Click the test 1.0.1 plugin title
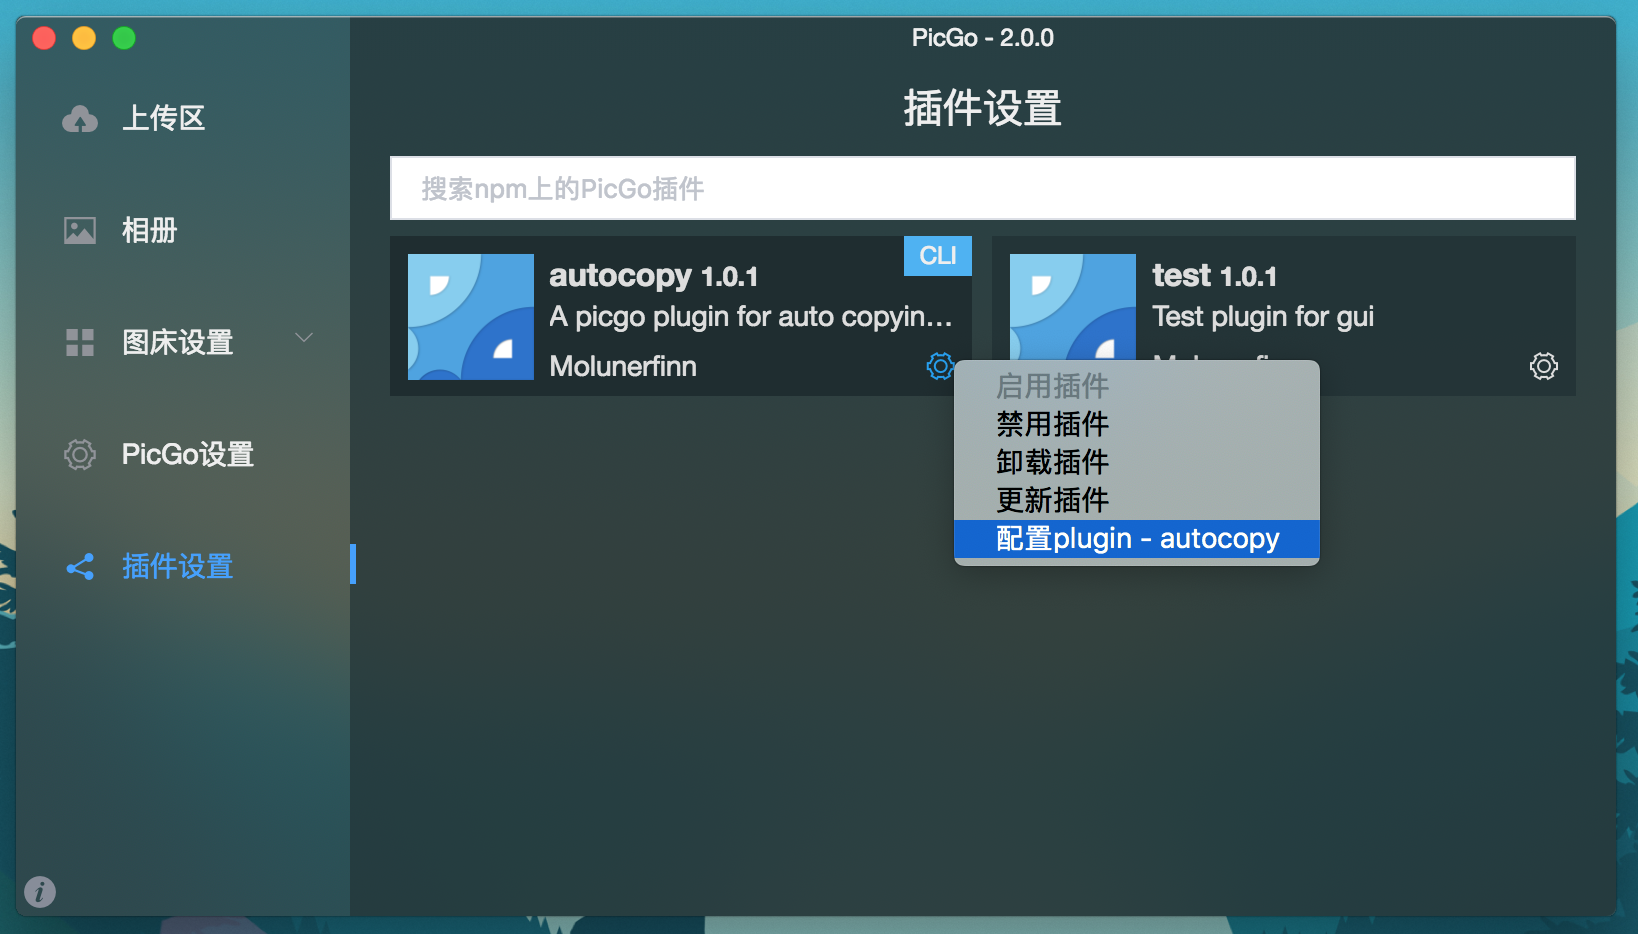This screenshot has height=934, width=1638. [1214, 276]
